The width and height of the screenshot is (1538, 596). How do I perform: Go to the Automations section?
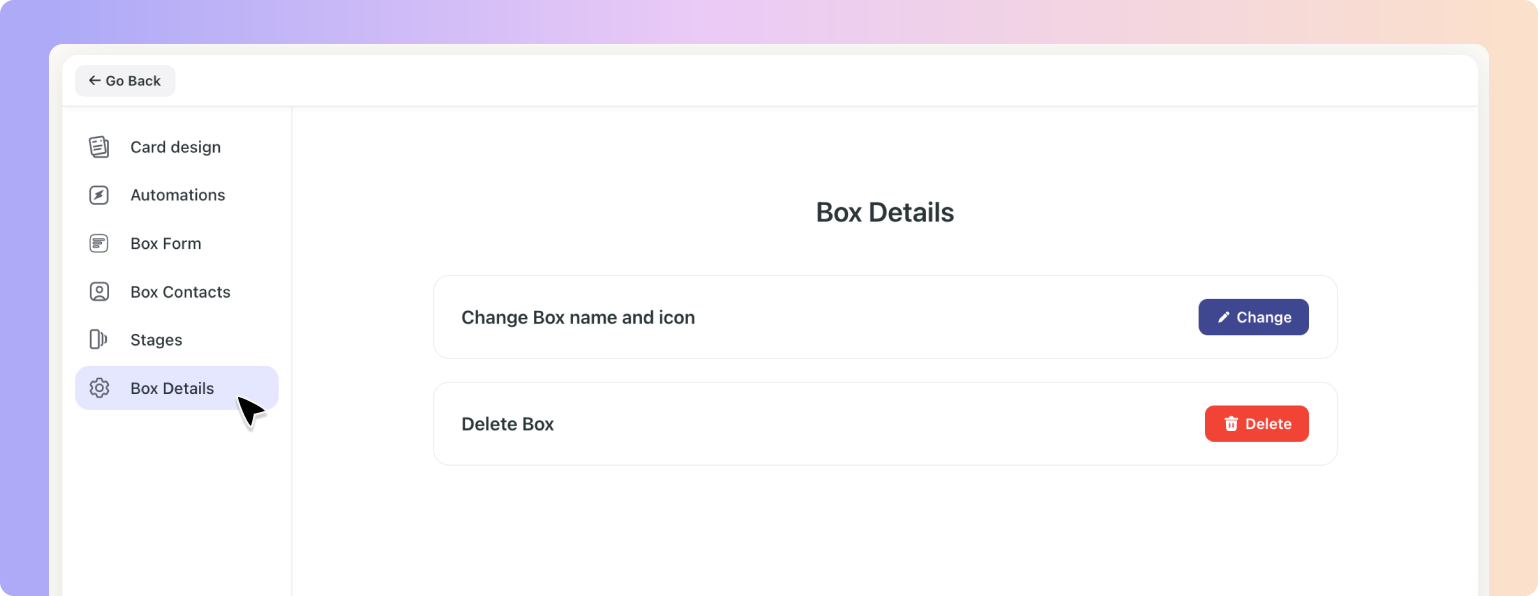point(177,195)
